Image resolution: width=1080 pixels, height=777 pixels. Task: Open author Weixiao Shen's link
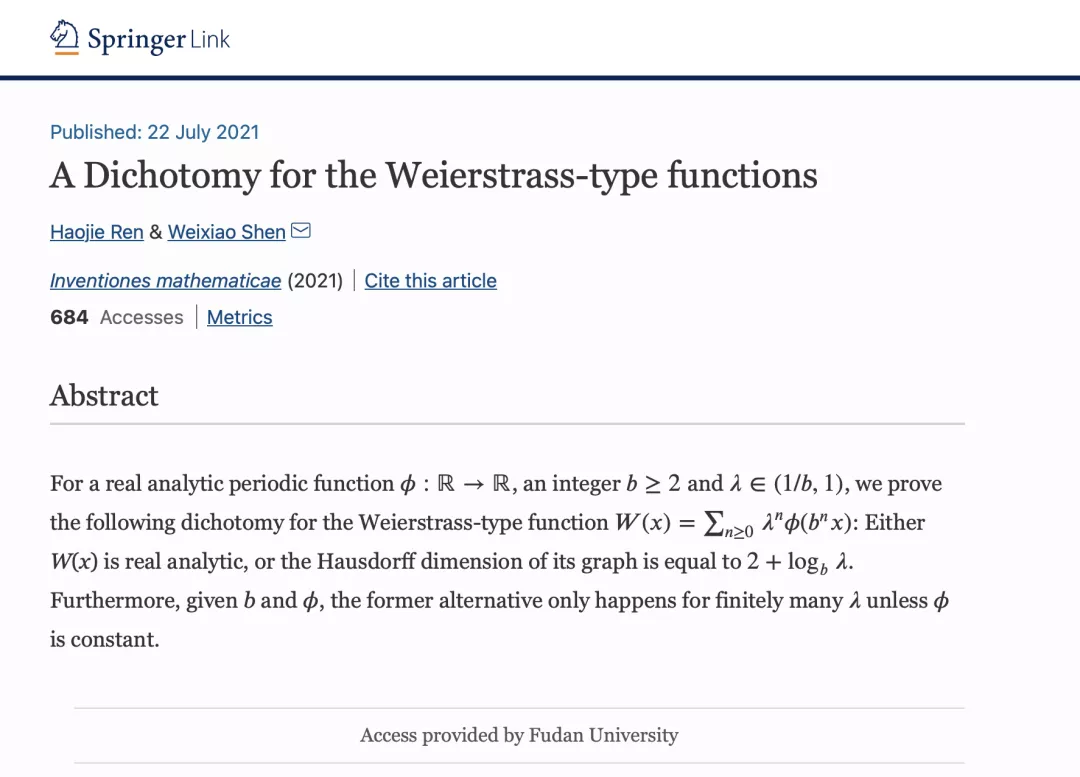pyautogui.click(x=226, y=232)
